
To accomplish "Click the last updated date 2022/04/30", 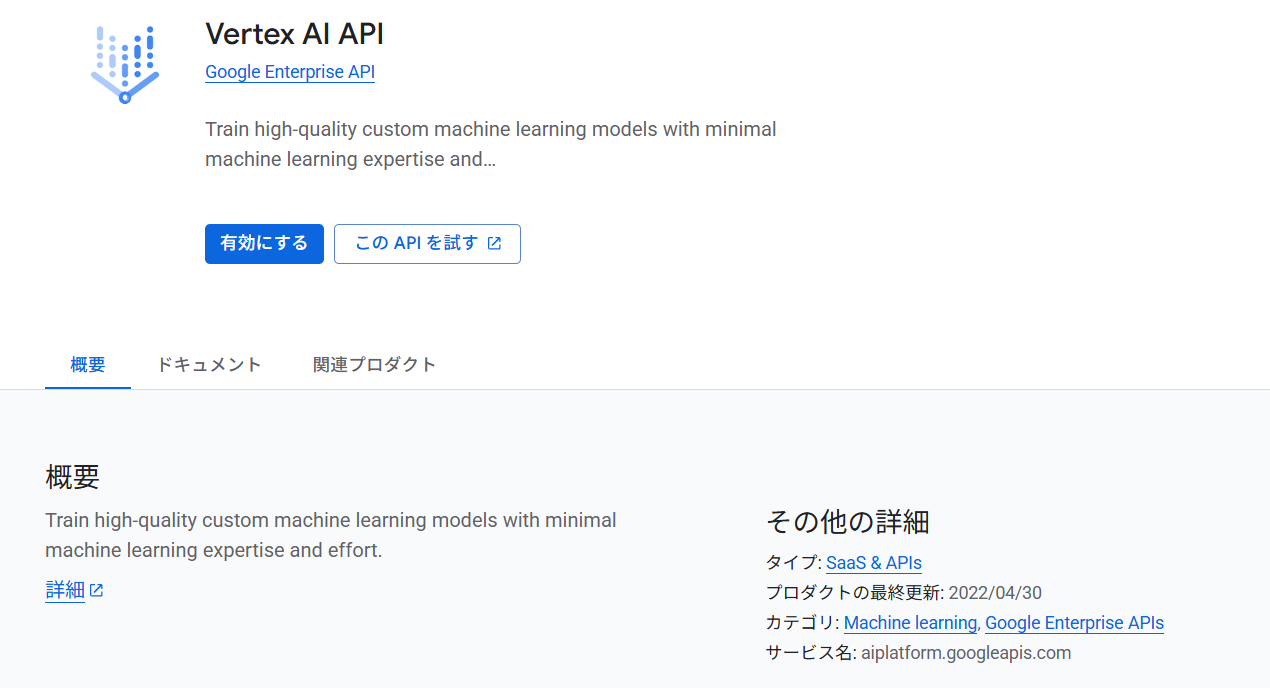I will 995,593.
